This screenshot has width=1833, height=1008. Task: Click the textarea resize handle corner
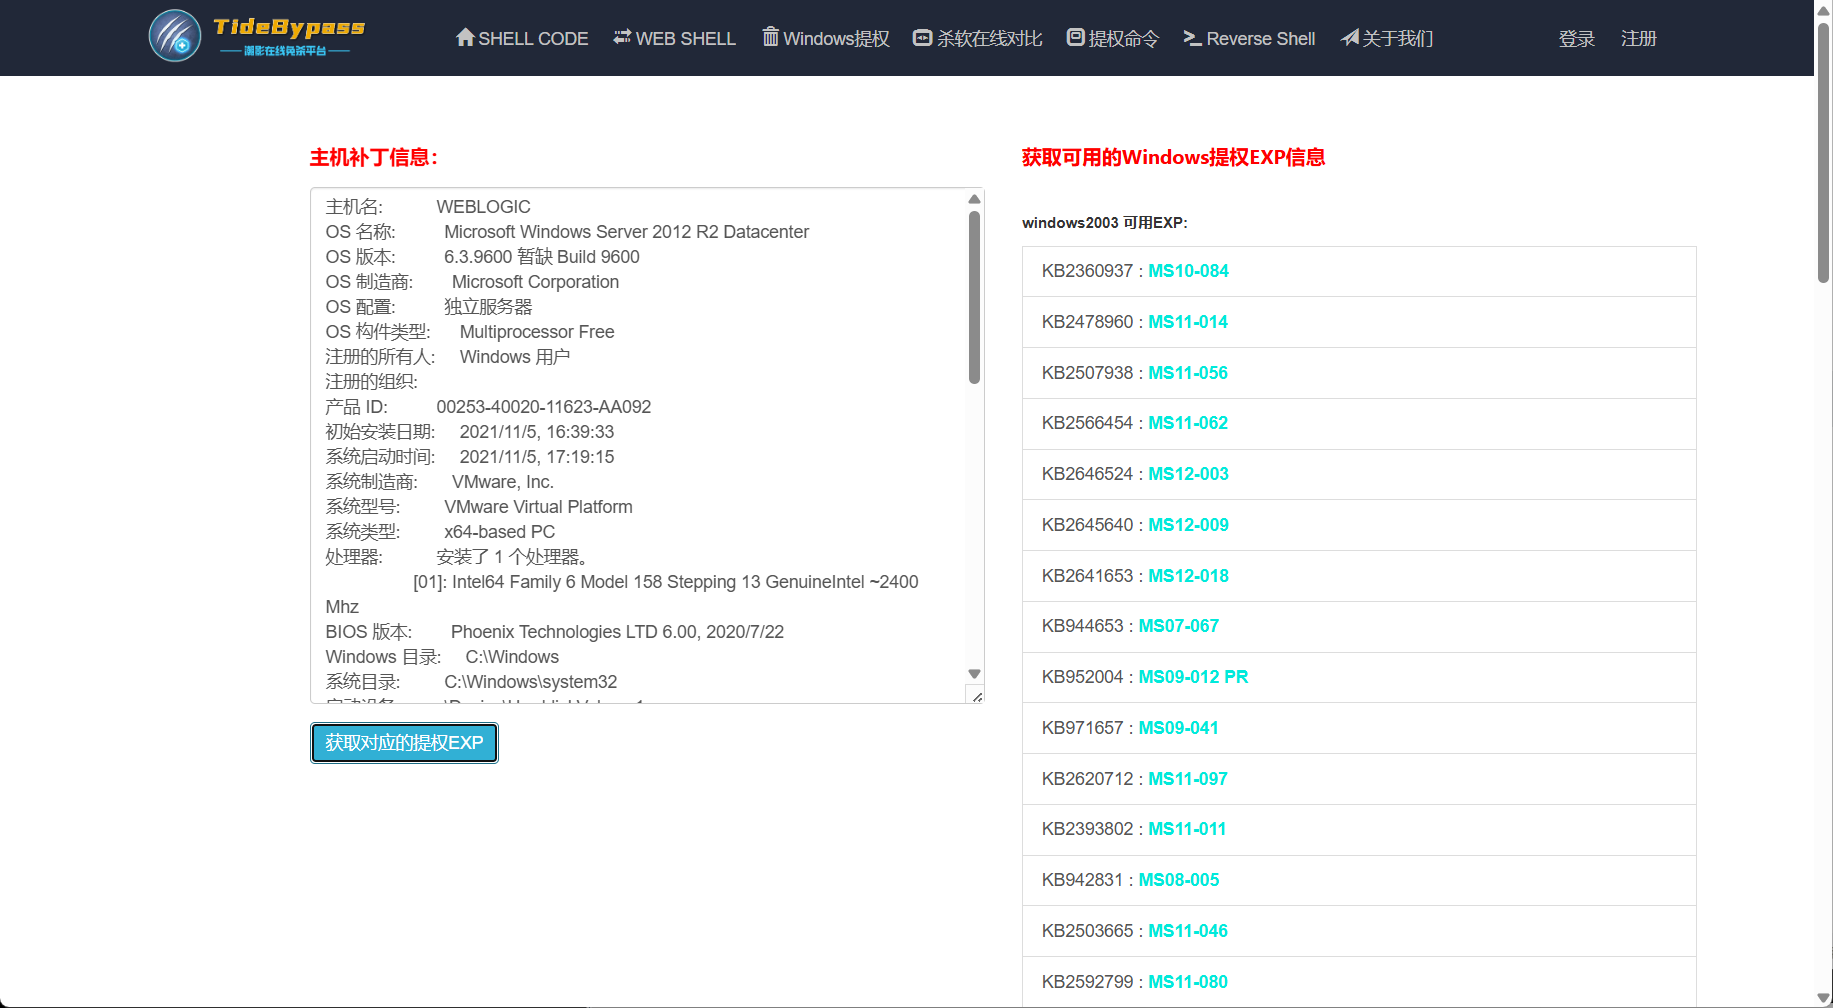(976, 695)
